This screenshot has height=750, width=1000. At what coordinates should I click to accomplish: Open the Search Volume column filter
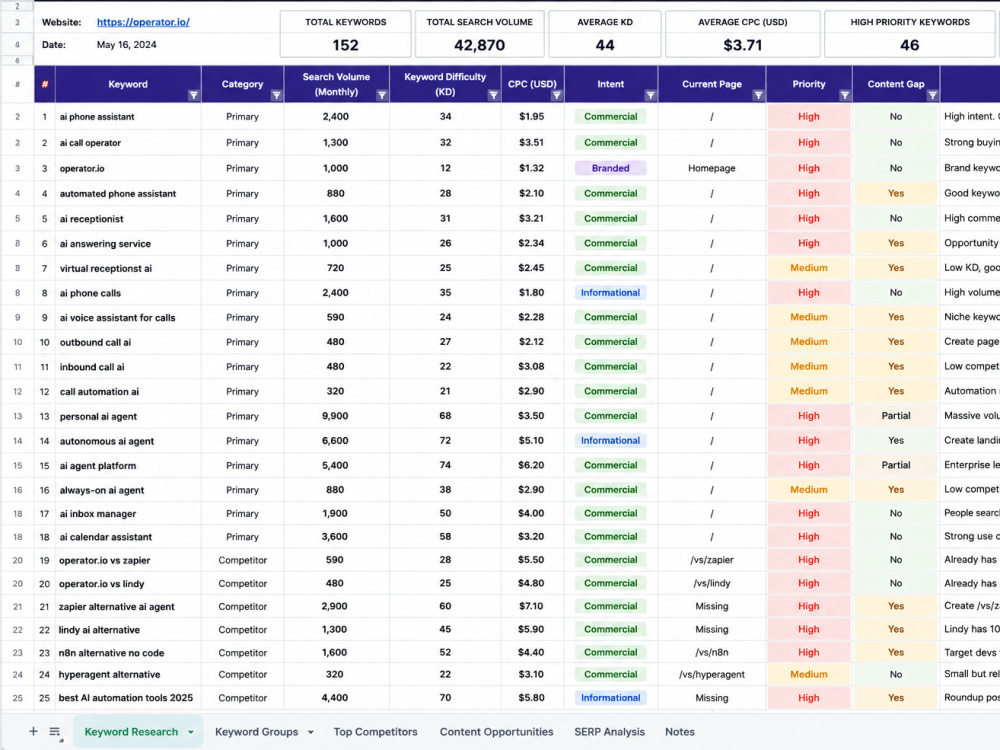382,96
